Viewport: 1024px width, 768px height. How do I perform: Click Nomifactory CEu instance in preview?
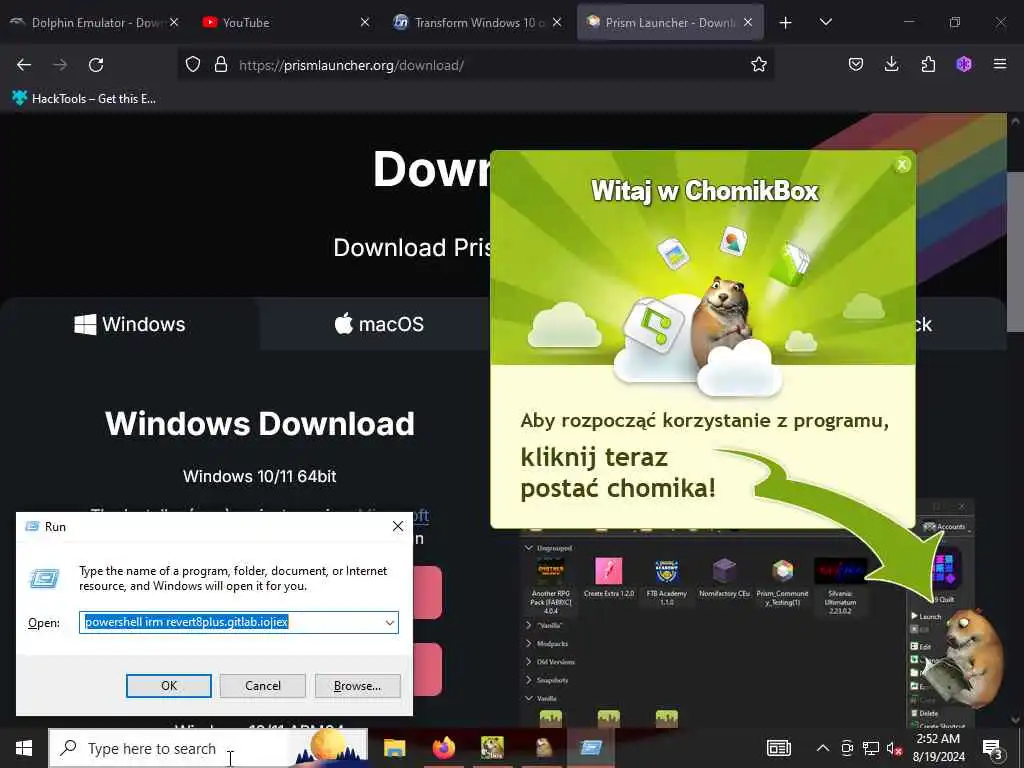[x=724, y=577]
